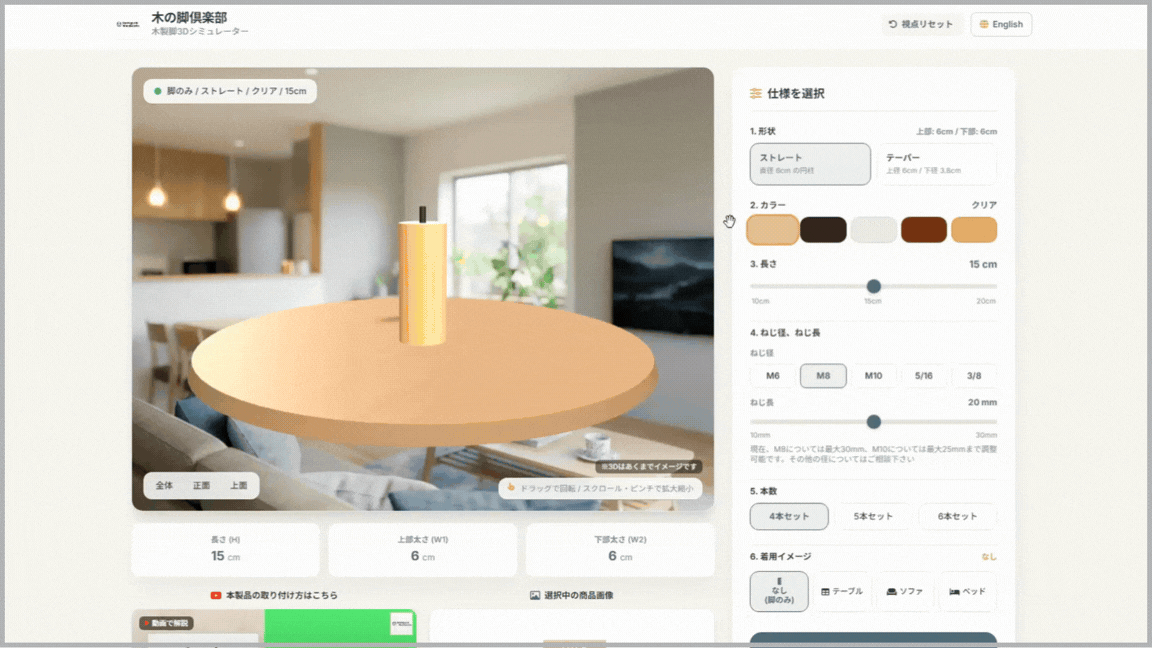Select なし (脚のみ) fitting image option
The height and width of the screenshot is (648, 1152).
point(779,591)
